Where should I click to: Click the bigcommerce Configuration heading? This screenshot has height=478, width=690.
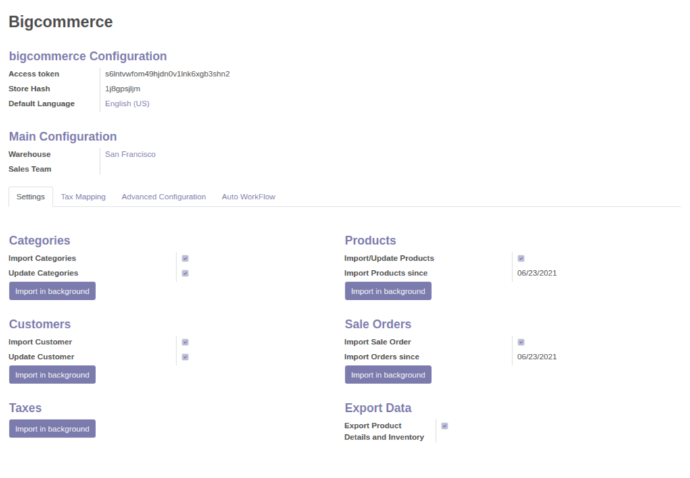[x=88, y=56]
